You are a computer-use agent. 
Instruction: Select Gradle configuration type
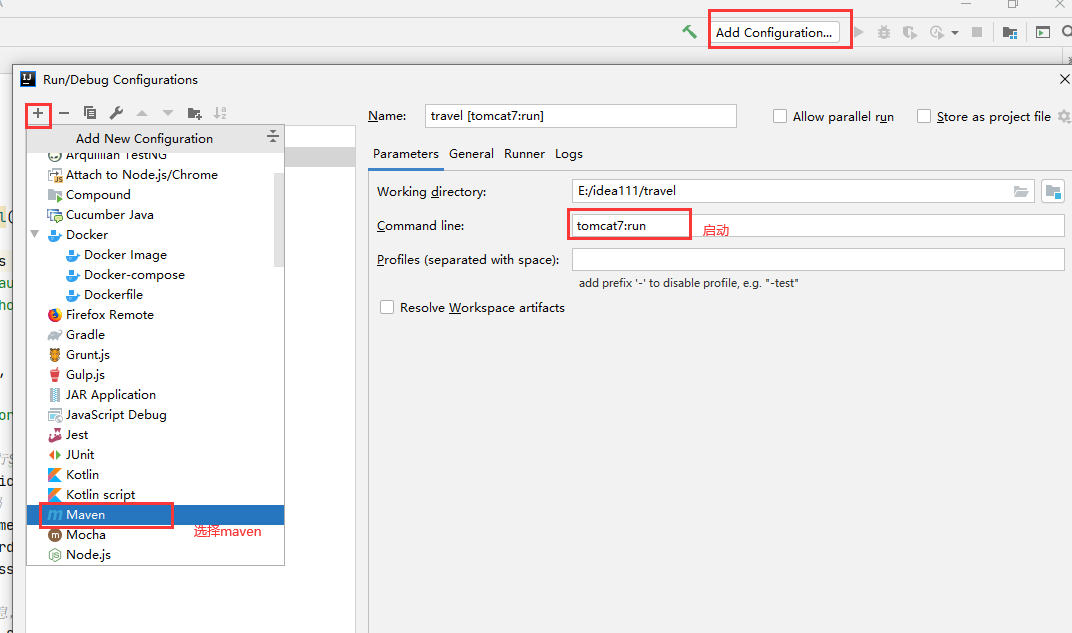[x=155, y=334]
